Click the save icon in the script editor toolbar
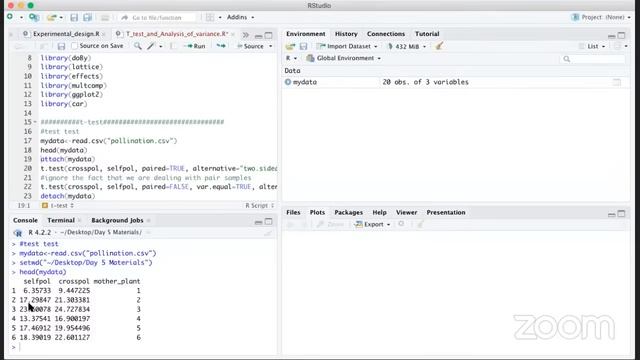The image size is (640, 360). (x=61, y=47)
